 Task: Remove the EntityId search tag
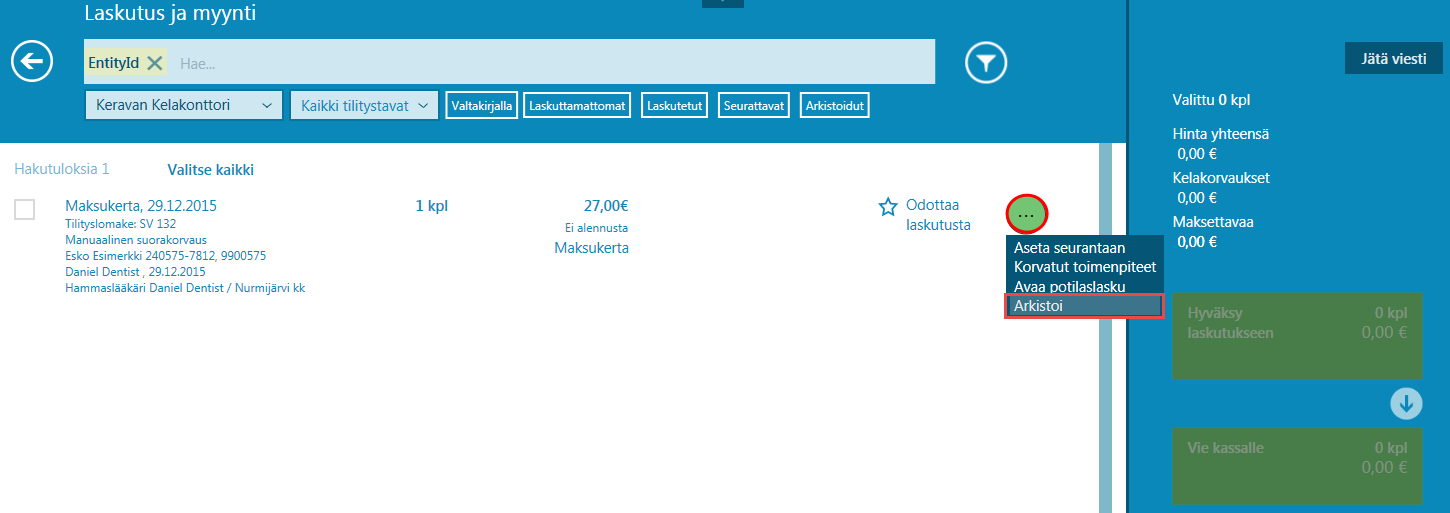(x=155, y=63)
